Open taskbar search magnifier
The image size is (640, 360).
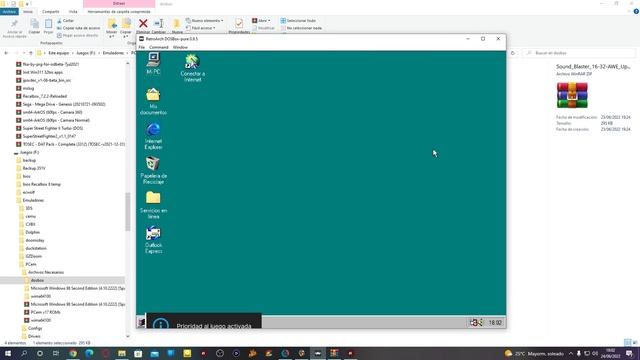24,353
